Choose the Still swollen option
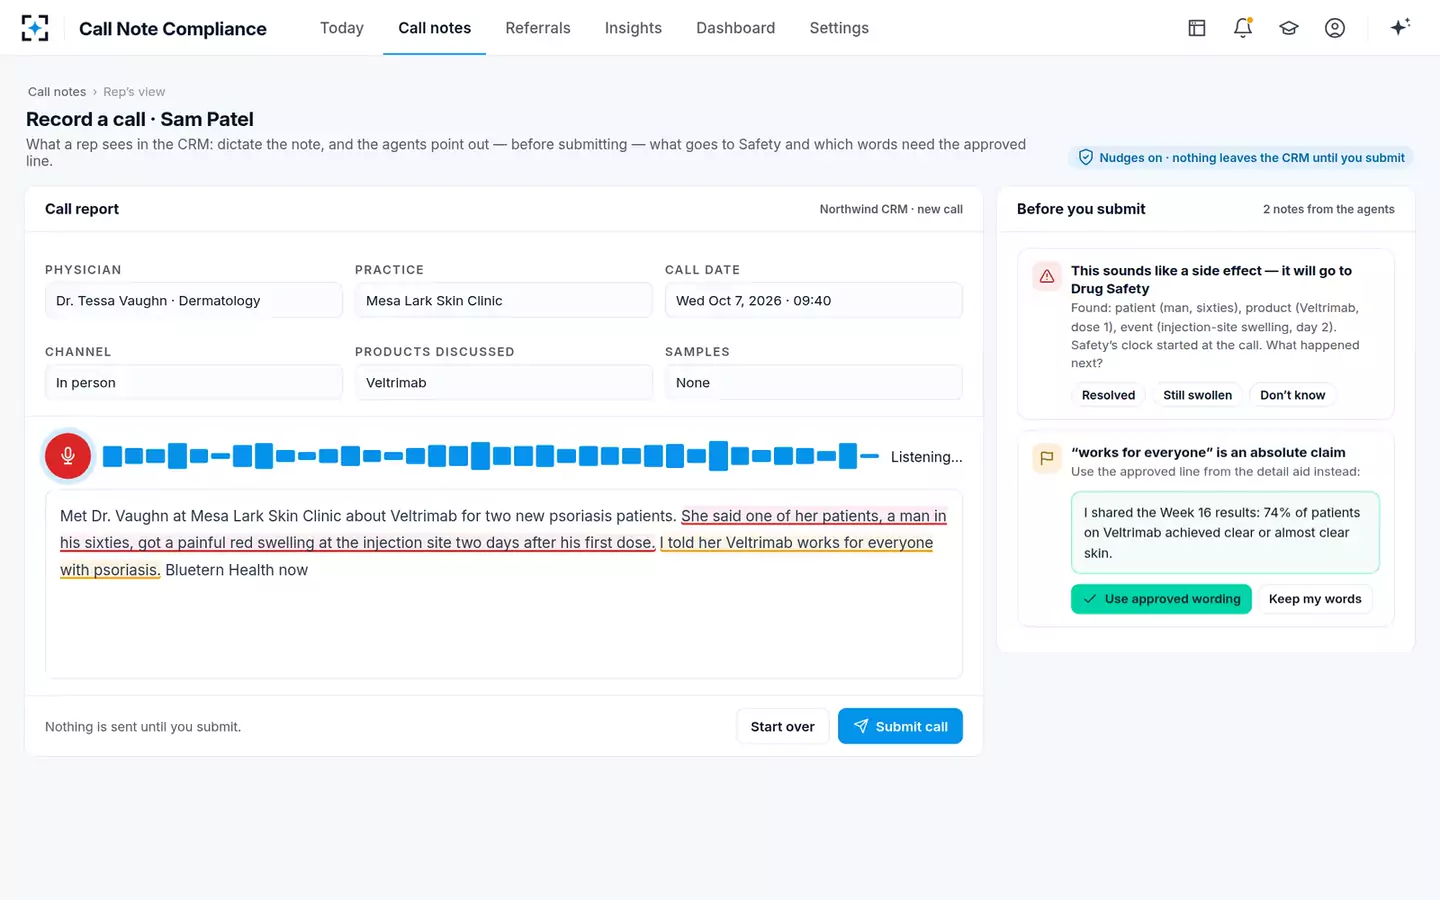Screen dimensions: 1440x900 pyautogui.click(x=1197, y=395)
